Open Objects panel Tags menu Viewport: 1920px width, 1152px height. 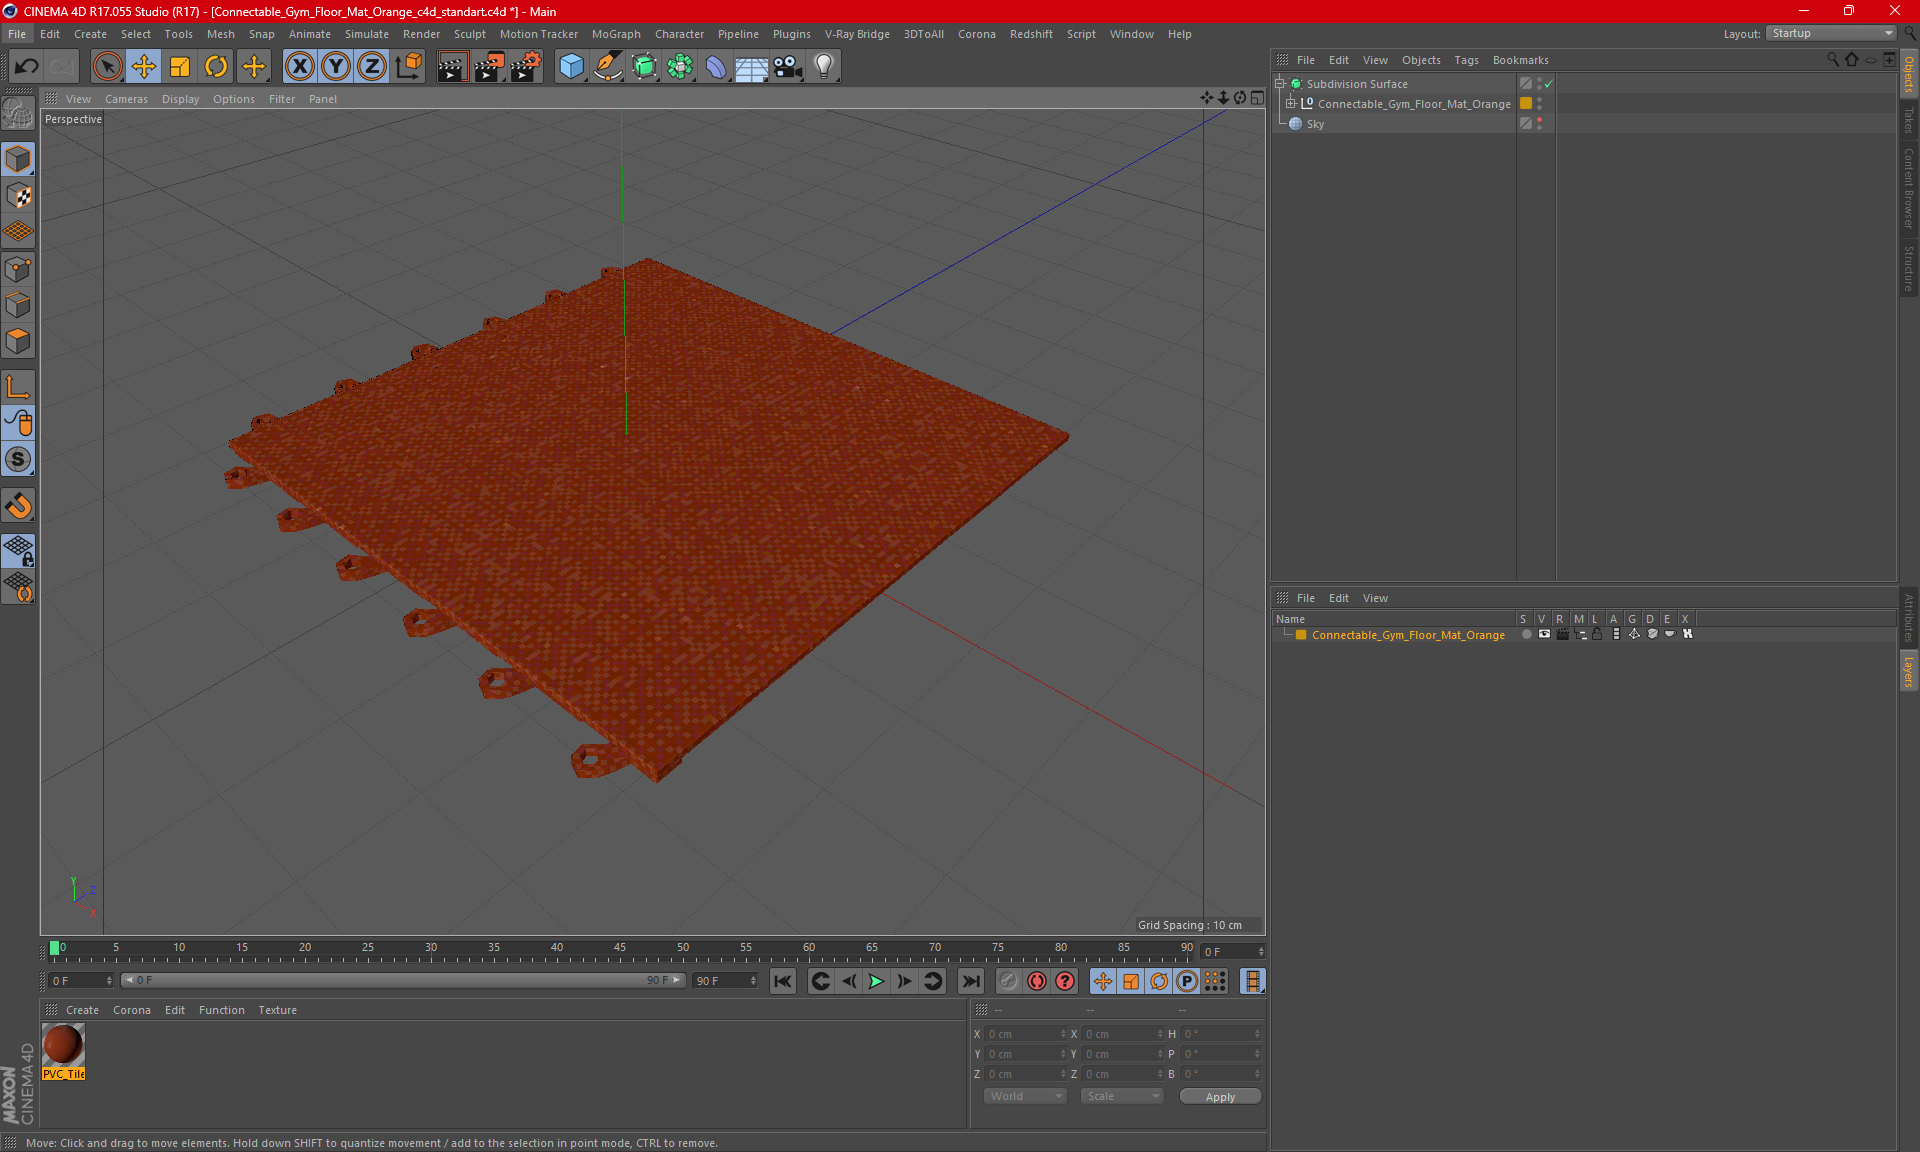1466,60
